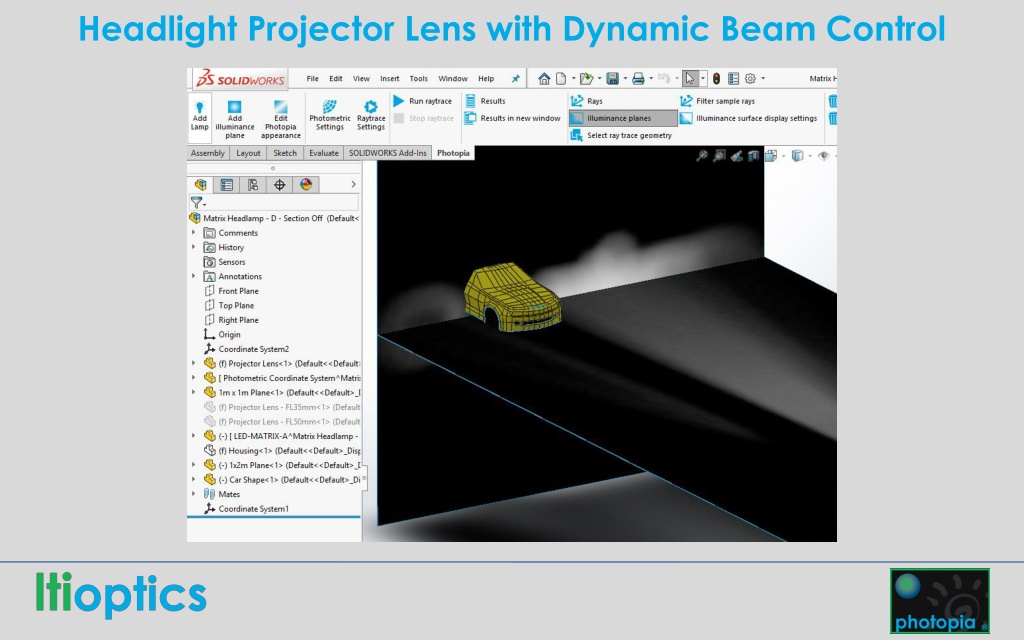
Task: Toggle the Illuminance planes display button
Action: click(x=623, y=118)
